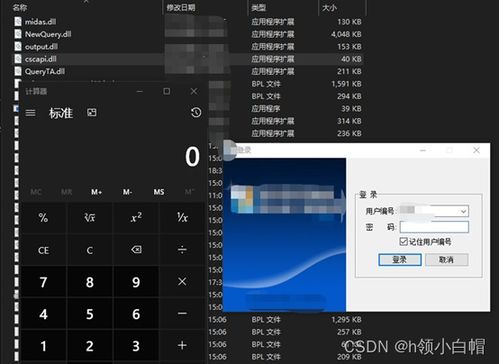This screenshot has width=499, height=364.
Task: Close the login dialog window
Action: pyautogui.click(x=476, y=150)
